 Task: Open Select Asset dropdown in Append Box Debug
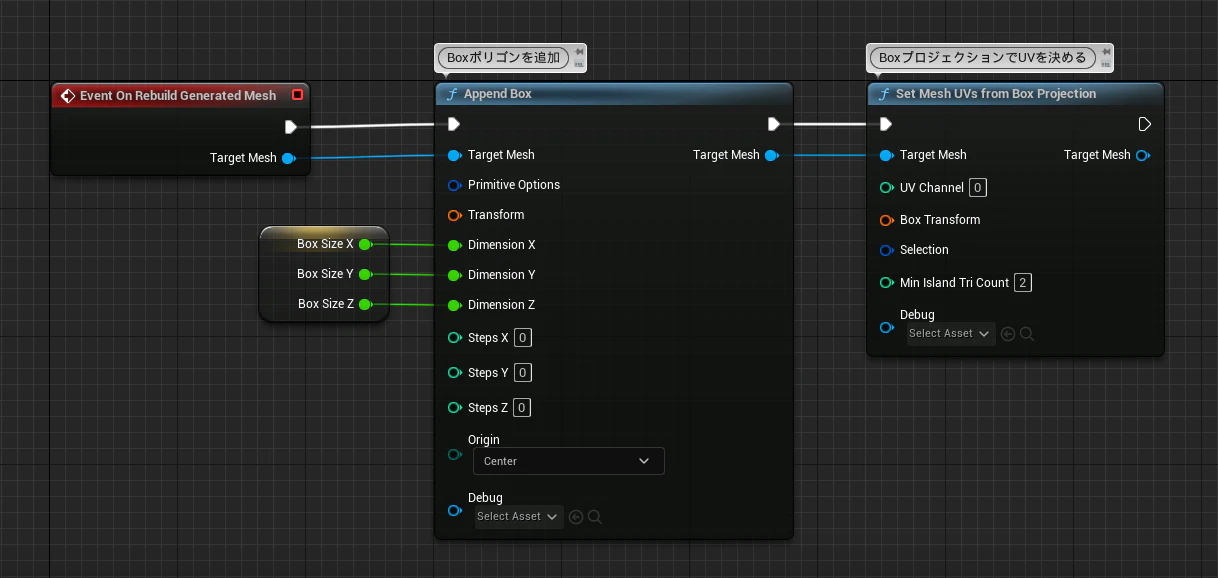point(518,517)
